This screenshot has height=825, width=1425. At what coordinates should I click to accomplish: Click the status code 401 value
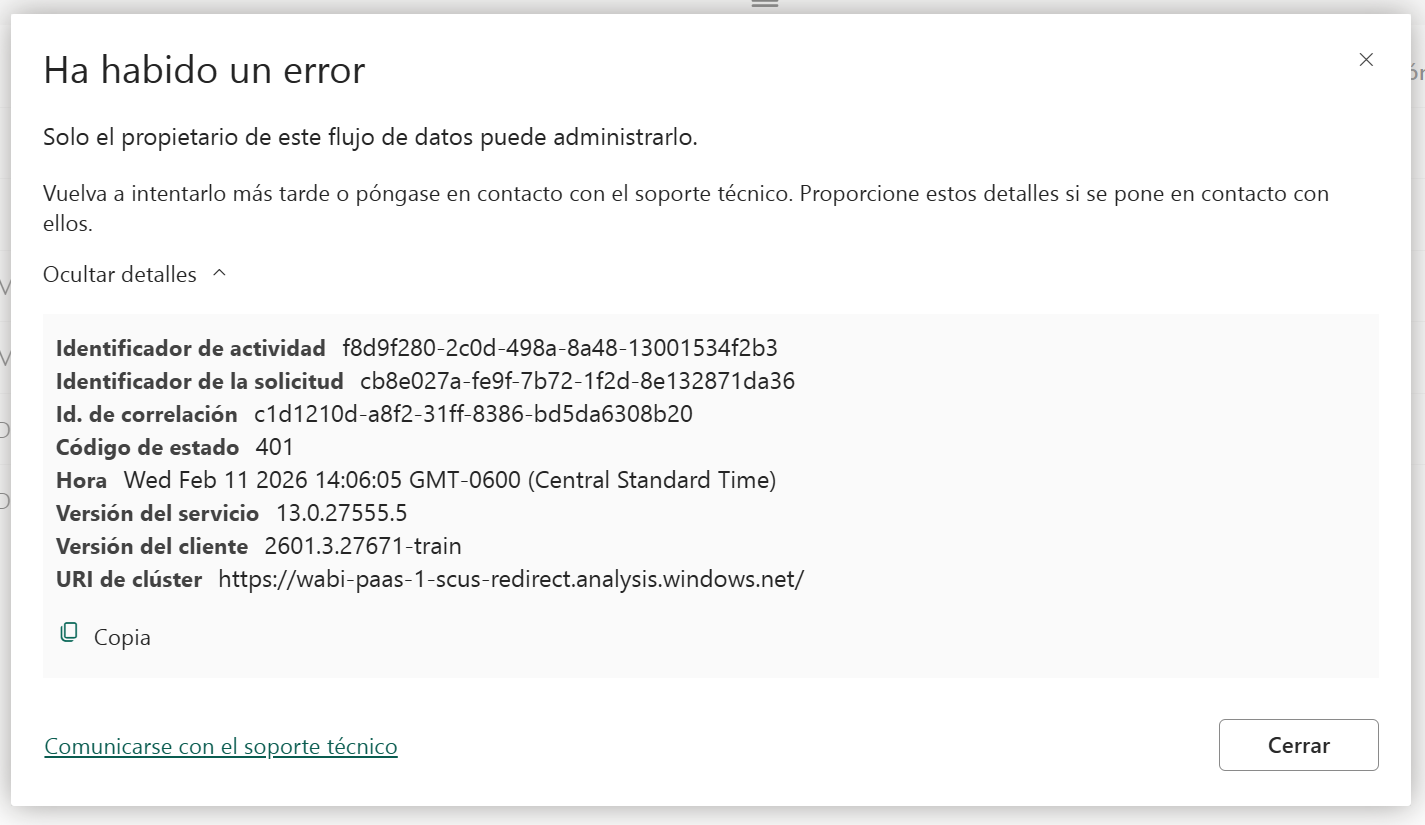[x=275, y=447]
